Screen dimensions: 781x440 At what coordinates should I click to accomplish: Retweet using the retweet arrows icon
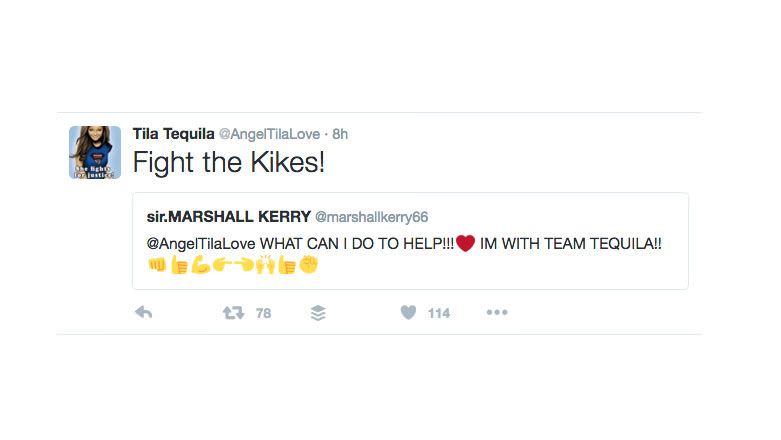click(x=231, y=313)
